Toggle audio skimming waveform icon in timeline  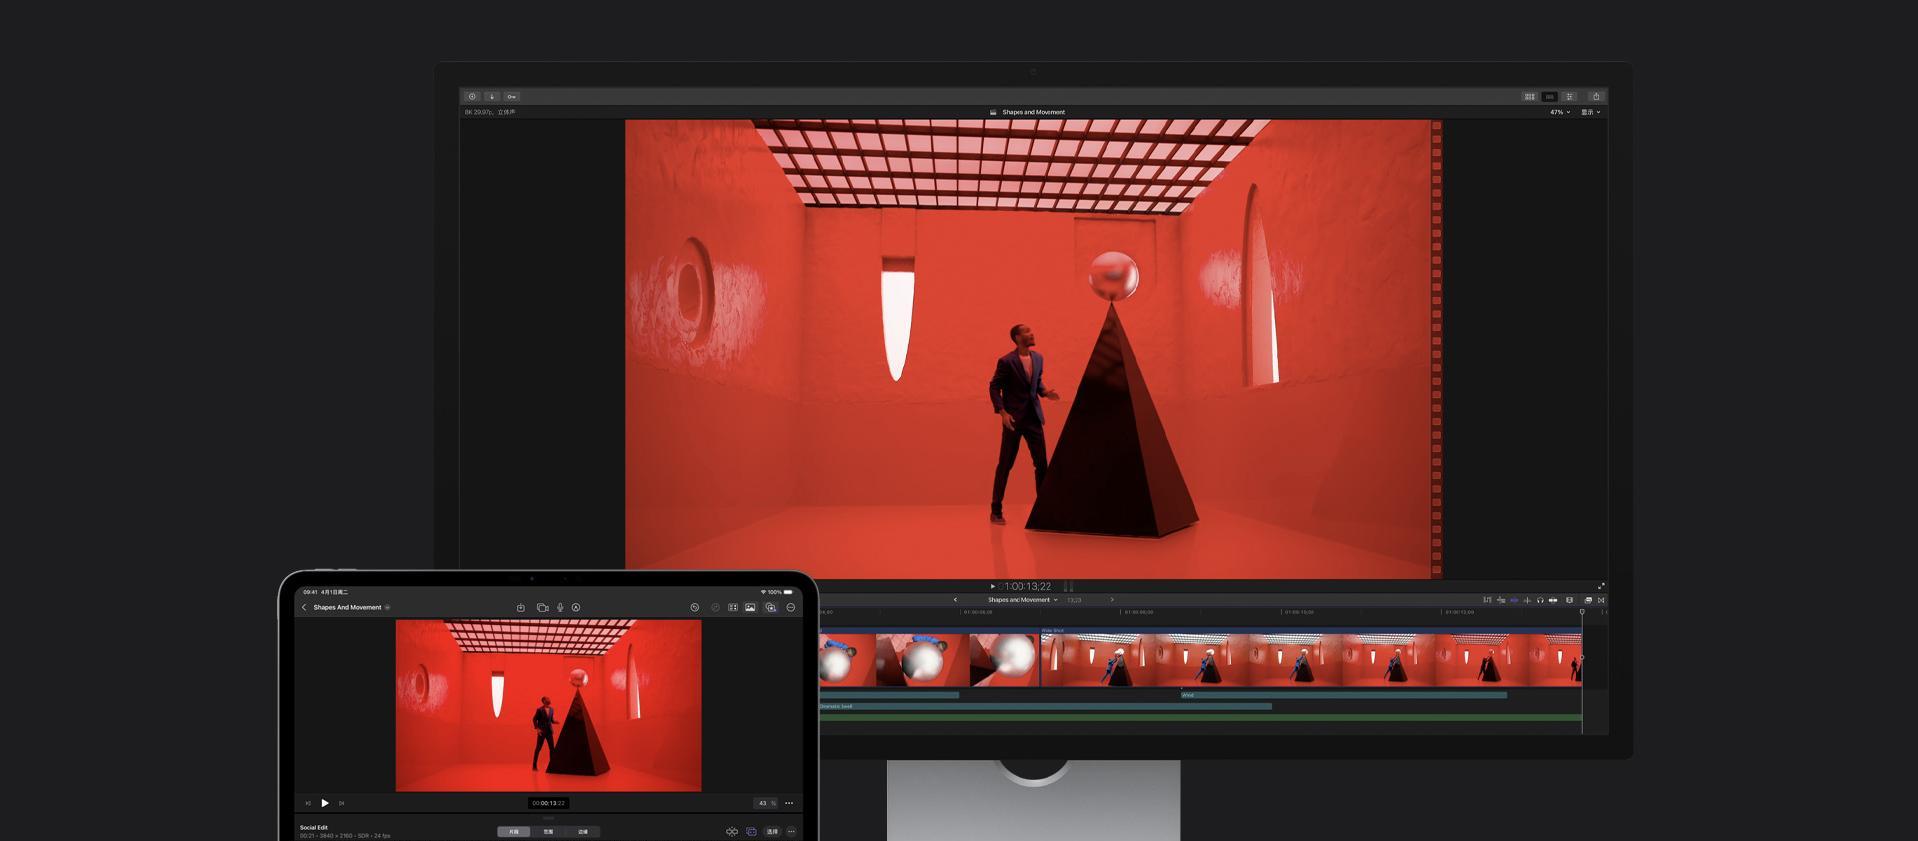pyautogui.click(x=1501, y=600)
